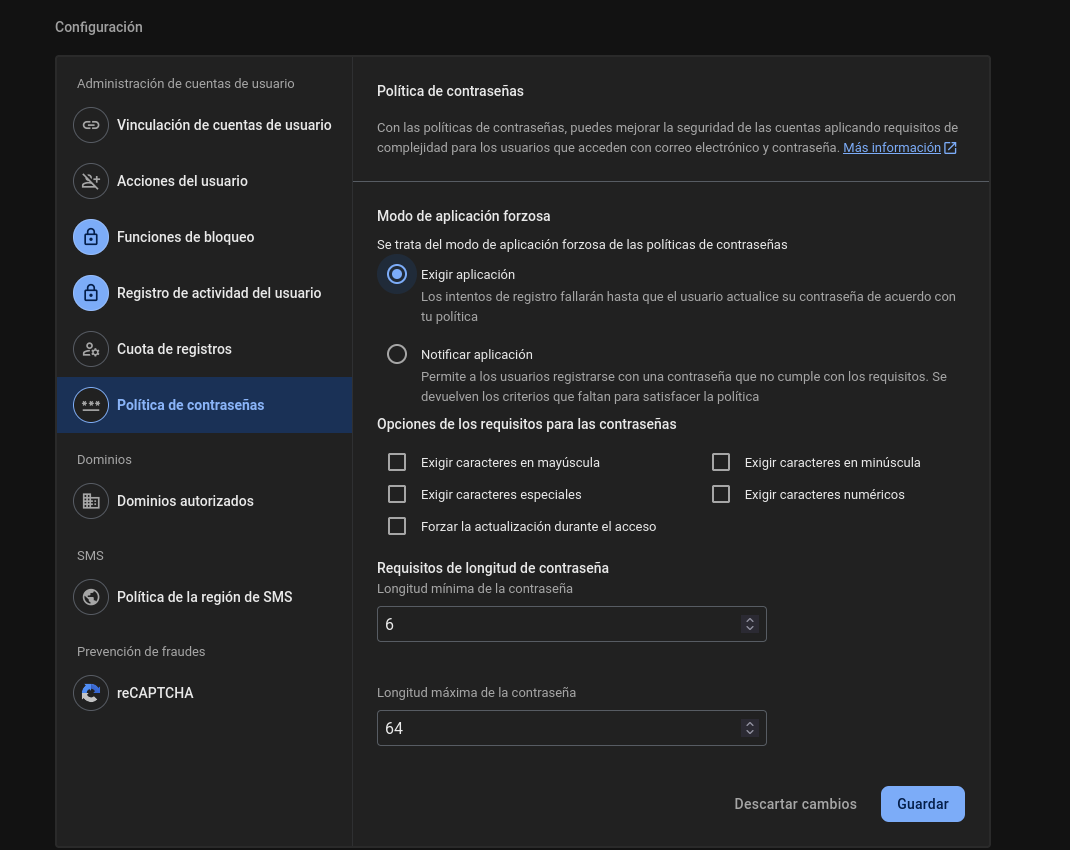Enable Exigir caracteres en mayúscula checkbox
Screen dimensions: 1070x850
[397, 462]
